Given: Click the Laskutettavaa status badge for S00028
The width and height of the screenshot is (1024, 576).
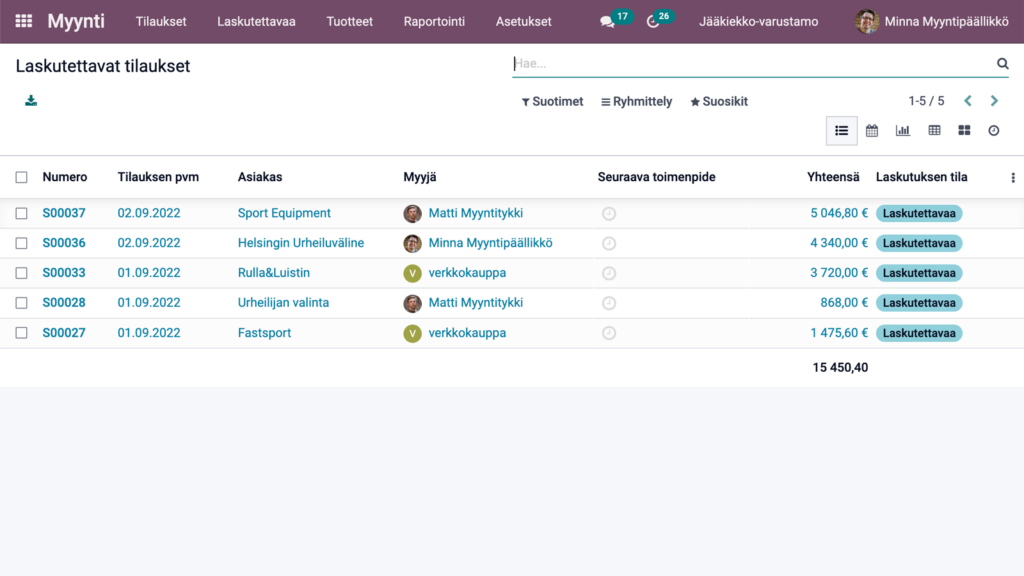Looking at the screenshot, I should [x=919, y=303].
